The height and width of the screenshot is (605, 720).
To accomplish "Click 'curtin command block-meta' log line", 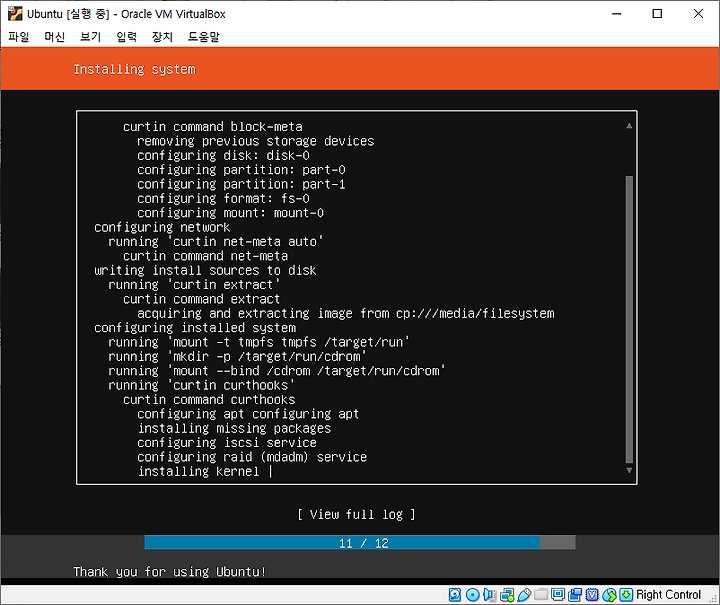I will click(213, 127).
